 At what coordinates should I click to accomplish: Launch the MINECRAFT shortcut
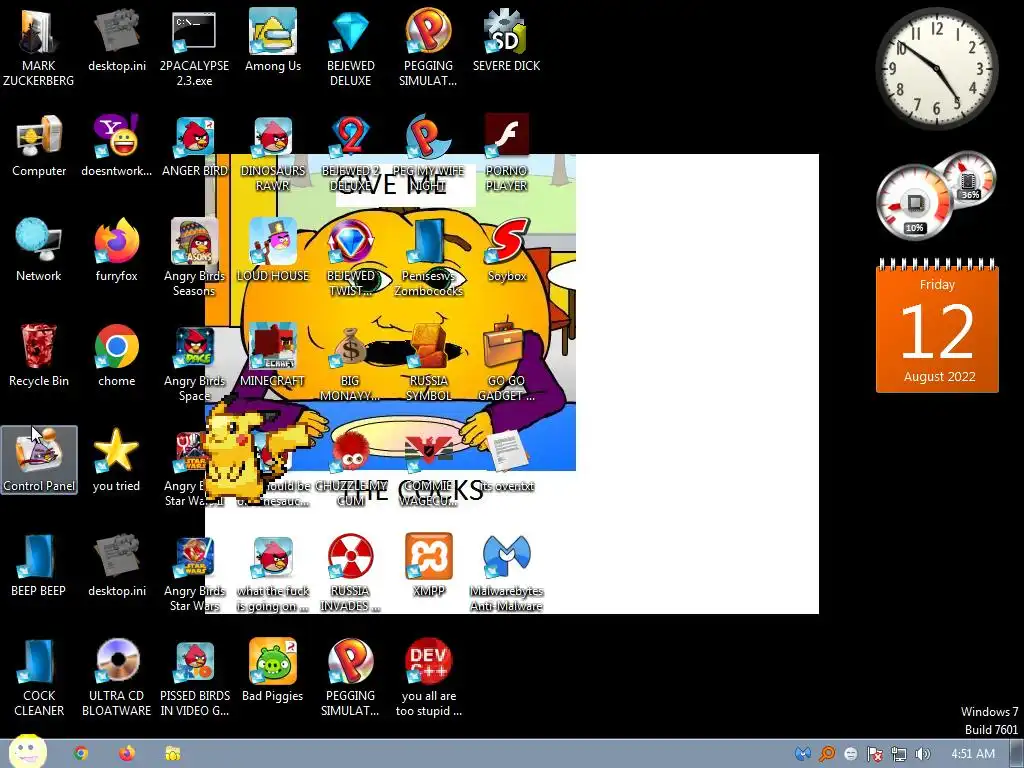(273, 356)
